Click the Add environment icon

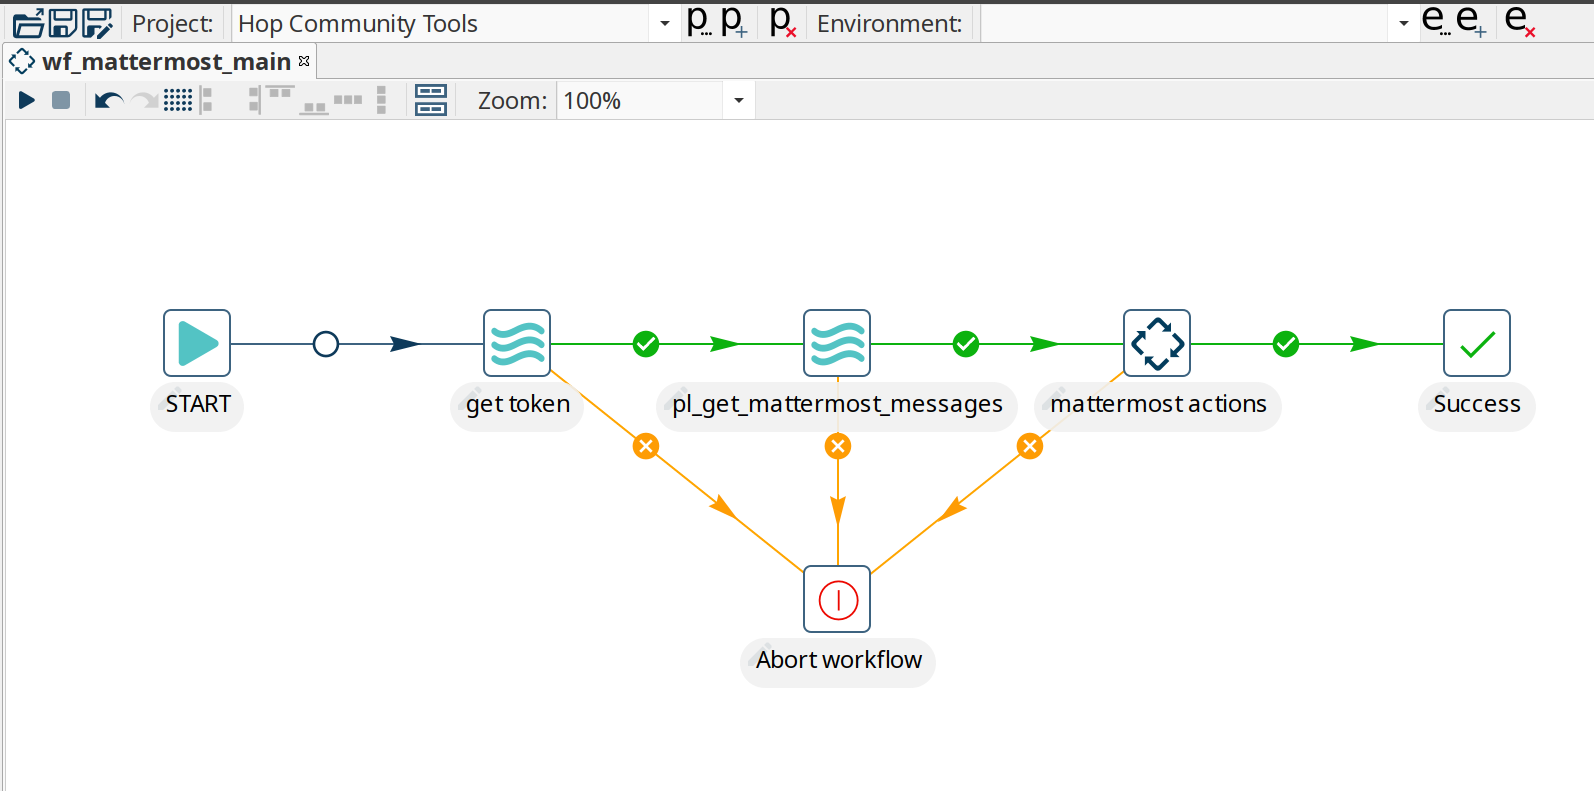tap(1470, 22)
